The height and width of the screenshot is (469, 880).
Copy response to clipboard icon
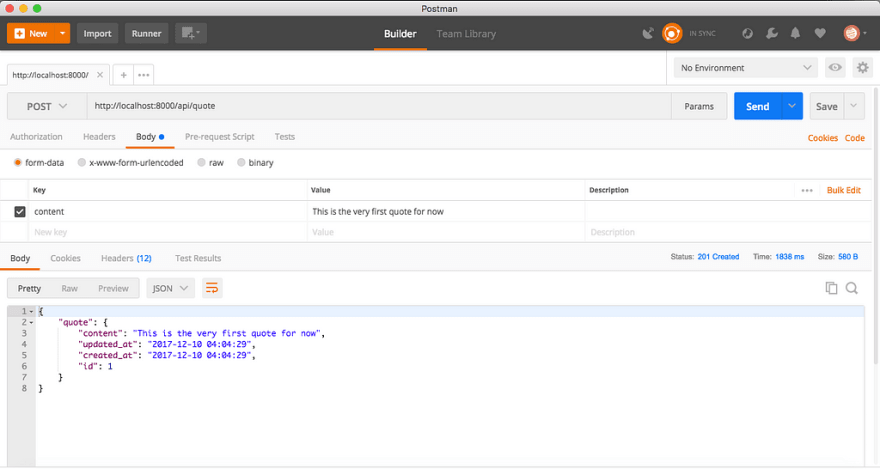831,288
